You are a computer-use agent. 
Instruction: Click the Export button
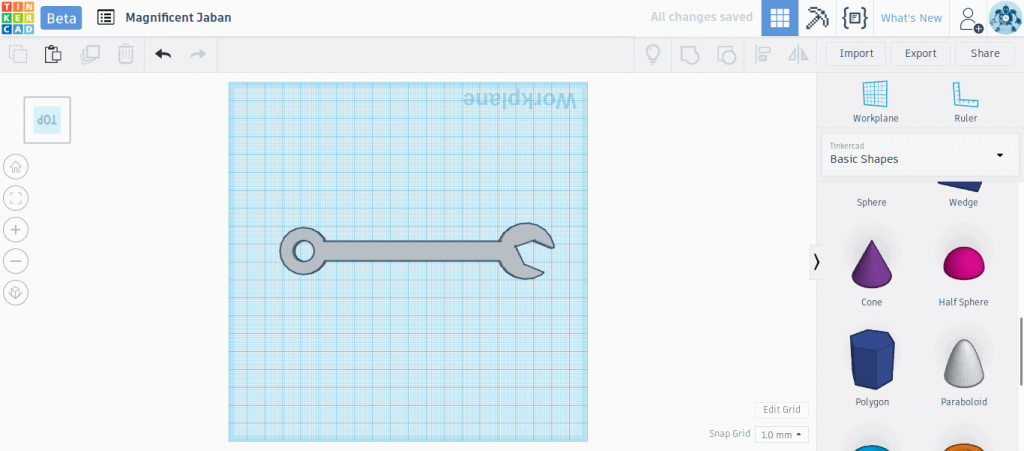pyautogui.click(x=920, y=54)
